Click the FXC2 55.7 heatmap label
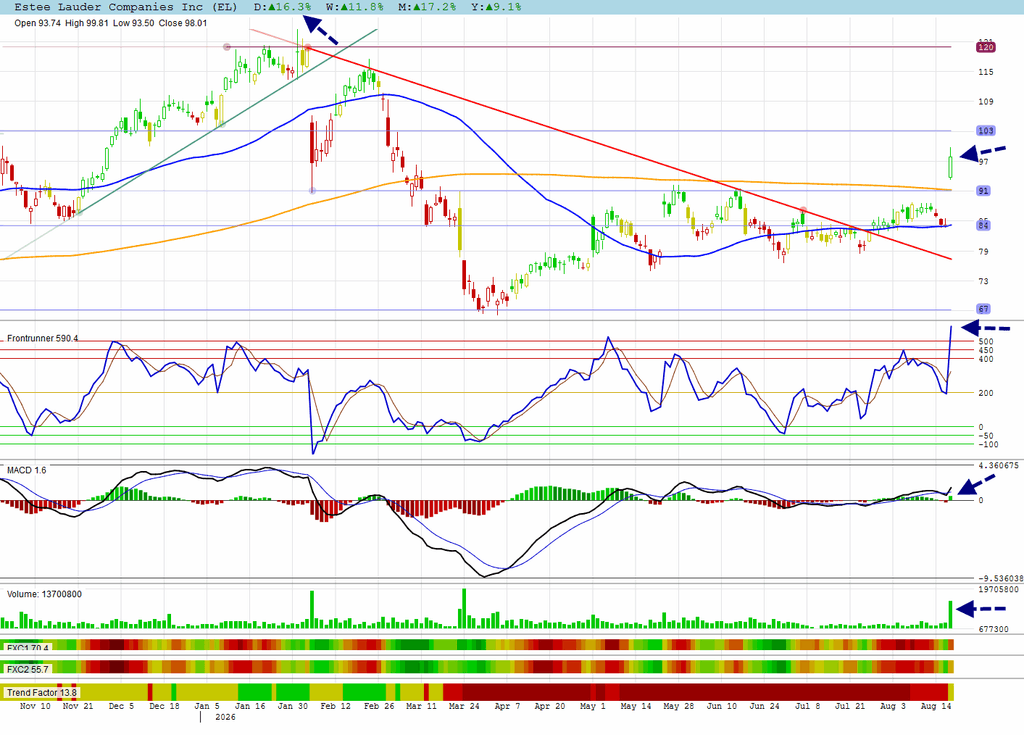The width and height of the screenshot is (1024, 735). pos(27,670)
